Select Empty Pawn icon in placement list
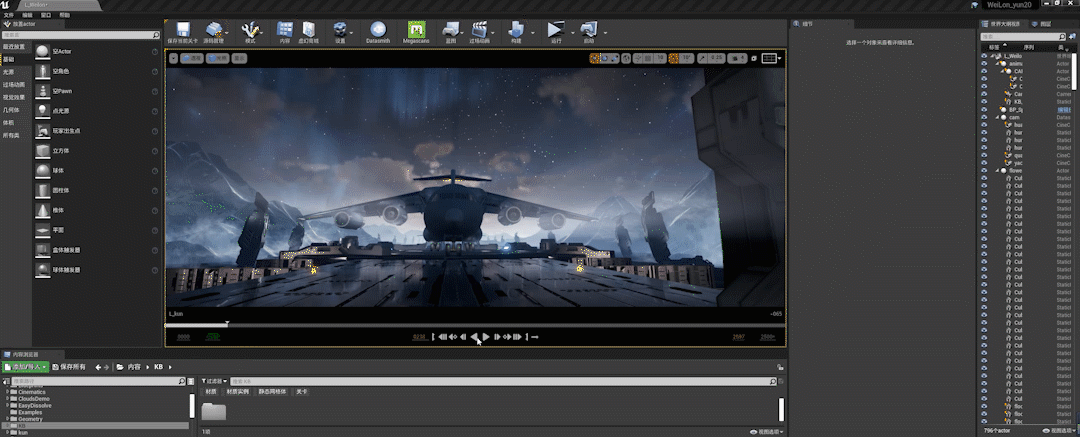The height and width of the screenshot is (437, 1080). [43, 91]
